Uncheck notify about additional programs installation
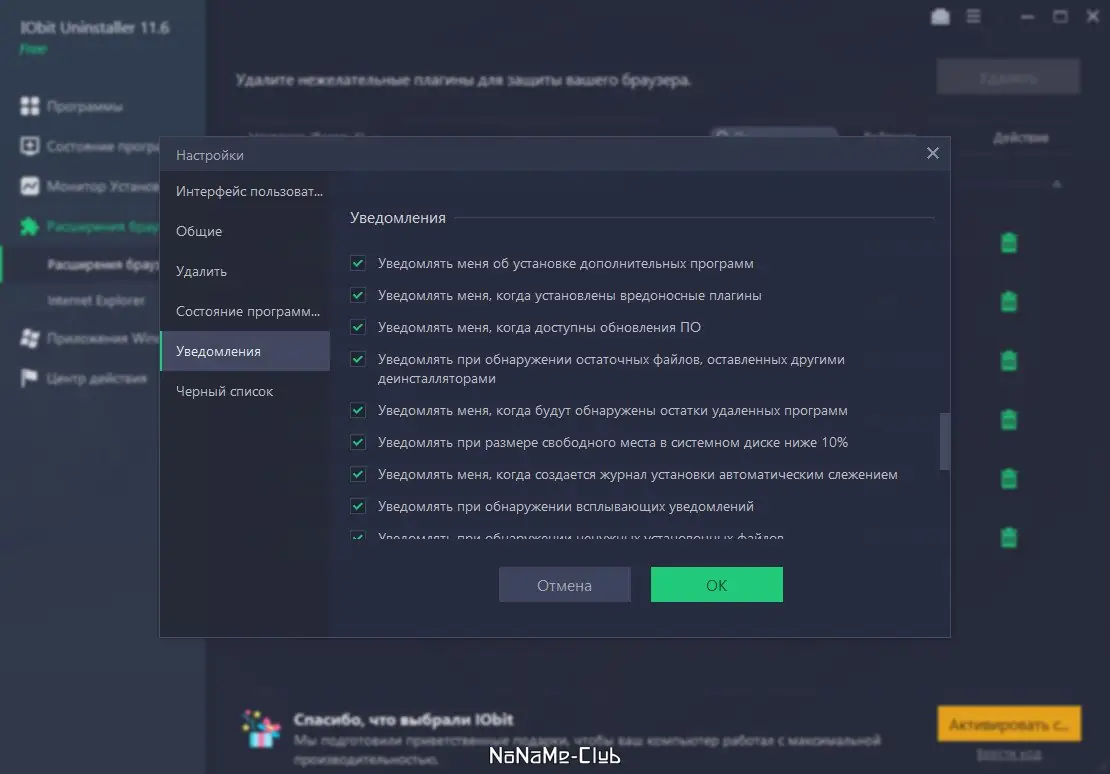 [x=358, y=263]
